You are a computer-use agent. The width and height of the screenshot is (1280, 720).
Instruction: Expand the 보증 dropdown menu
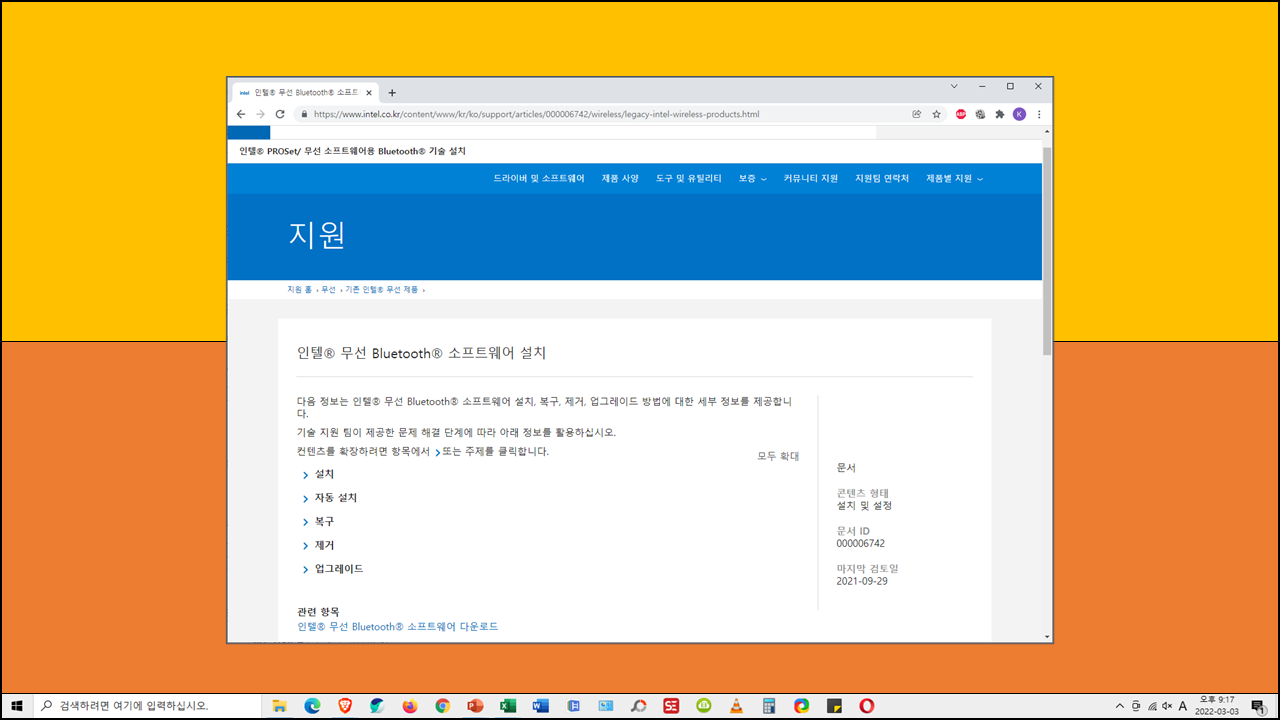752,178
